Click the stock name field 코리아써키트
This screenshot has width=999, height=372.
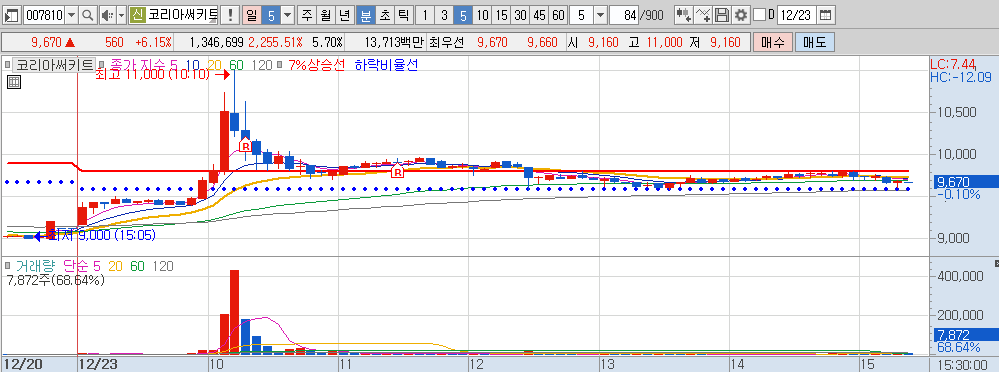[183, 15]
